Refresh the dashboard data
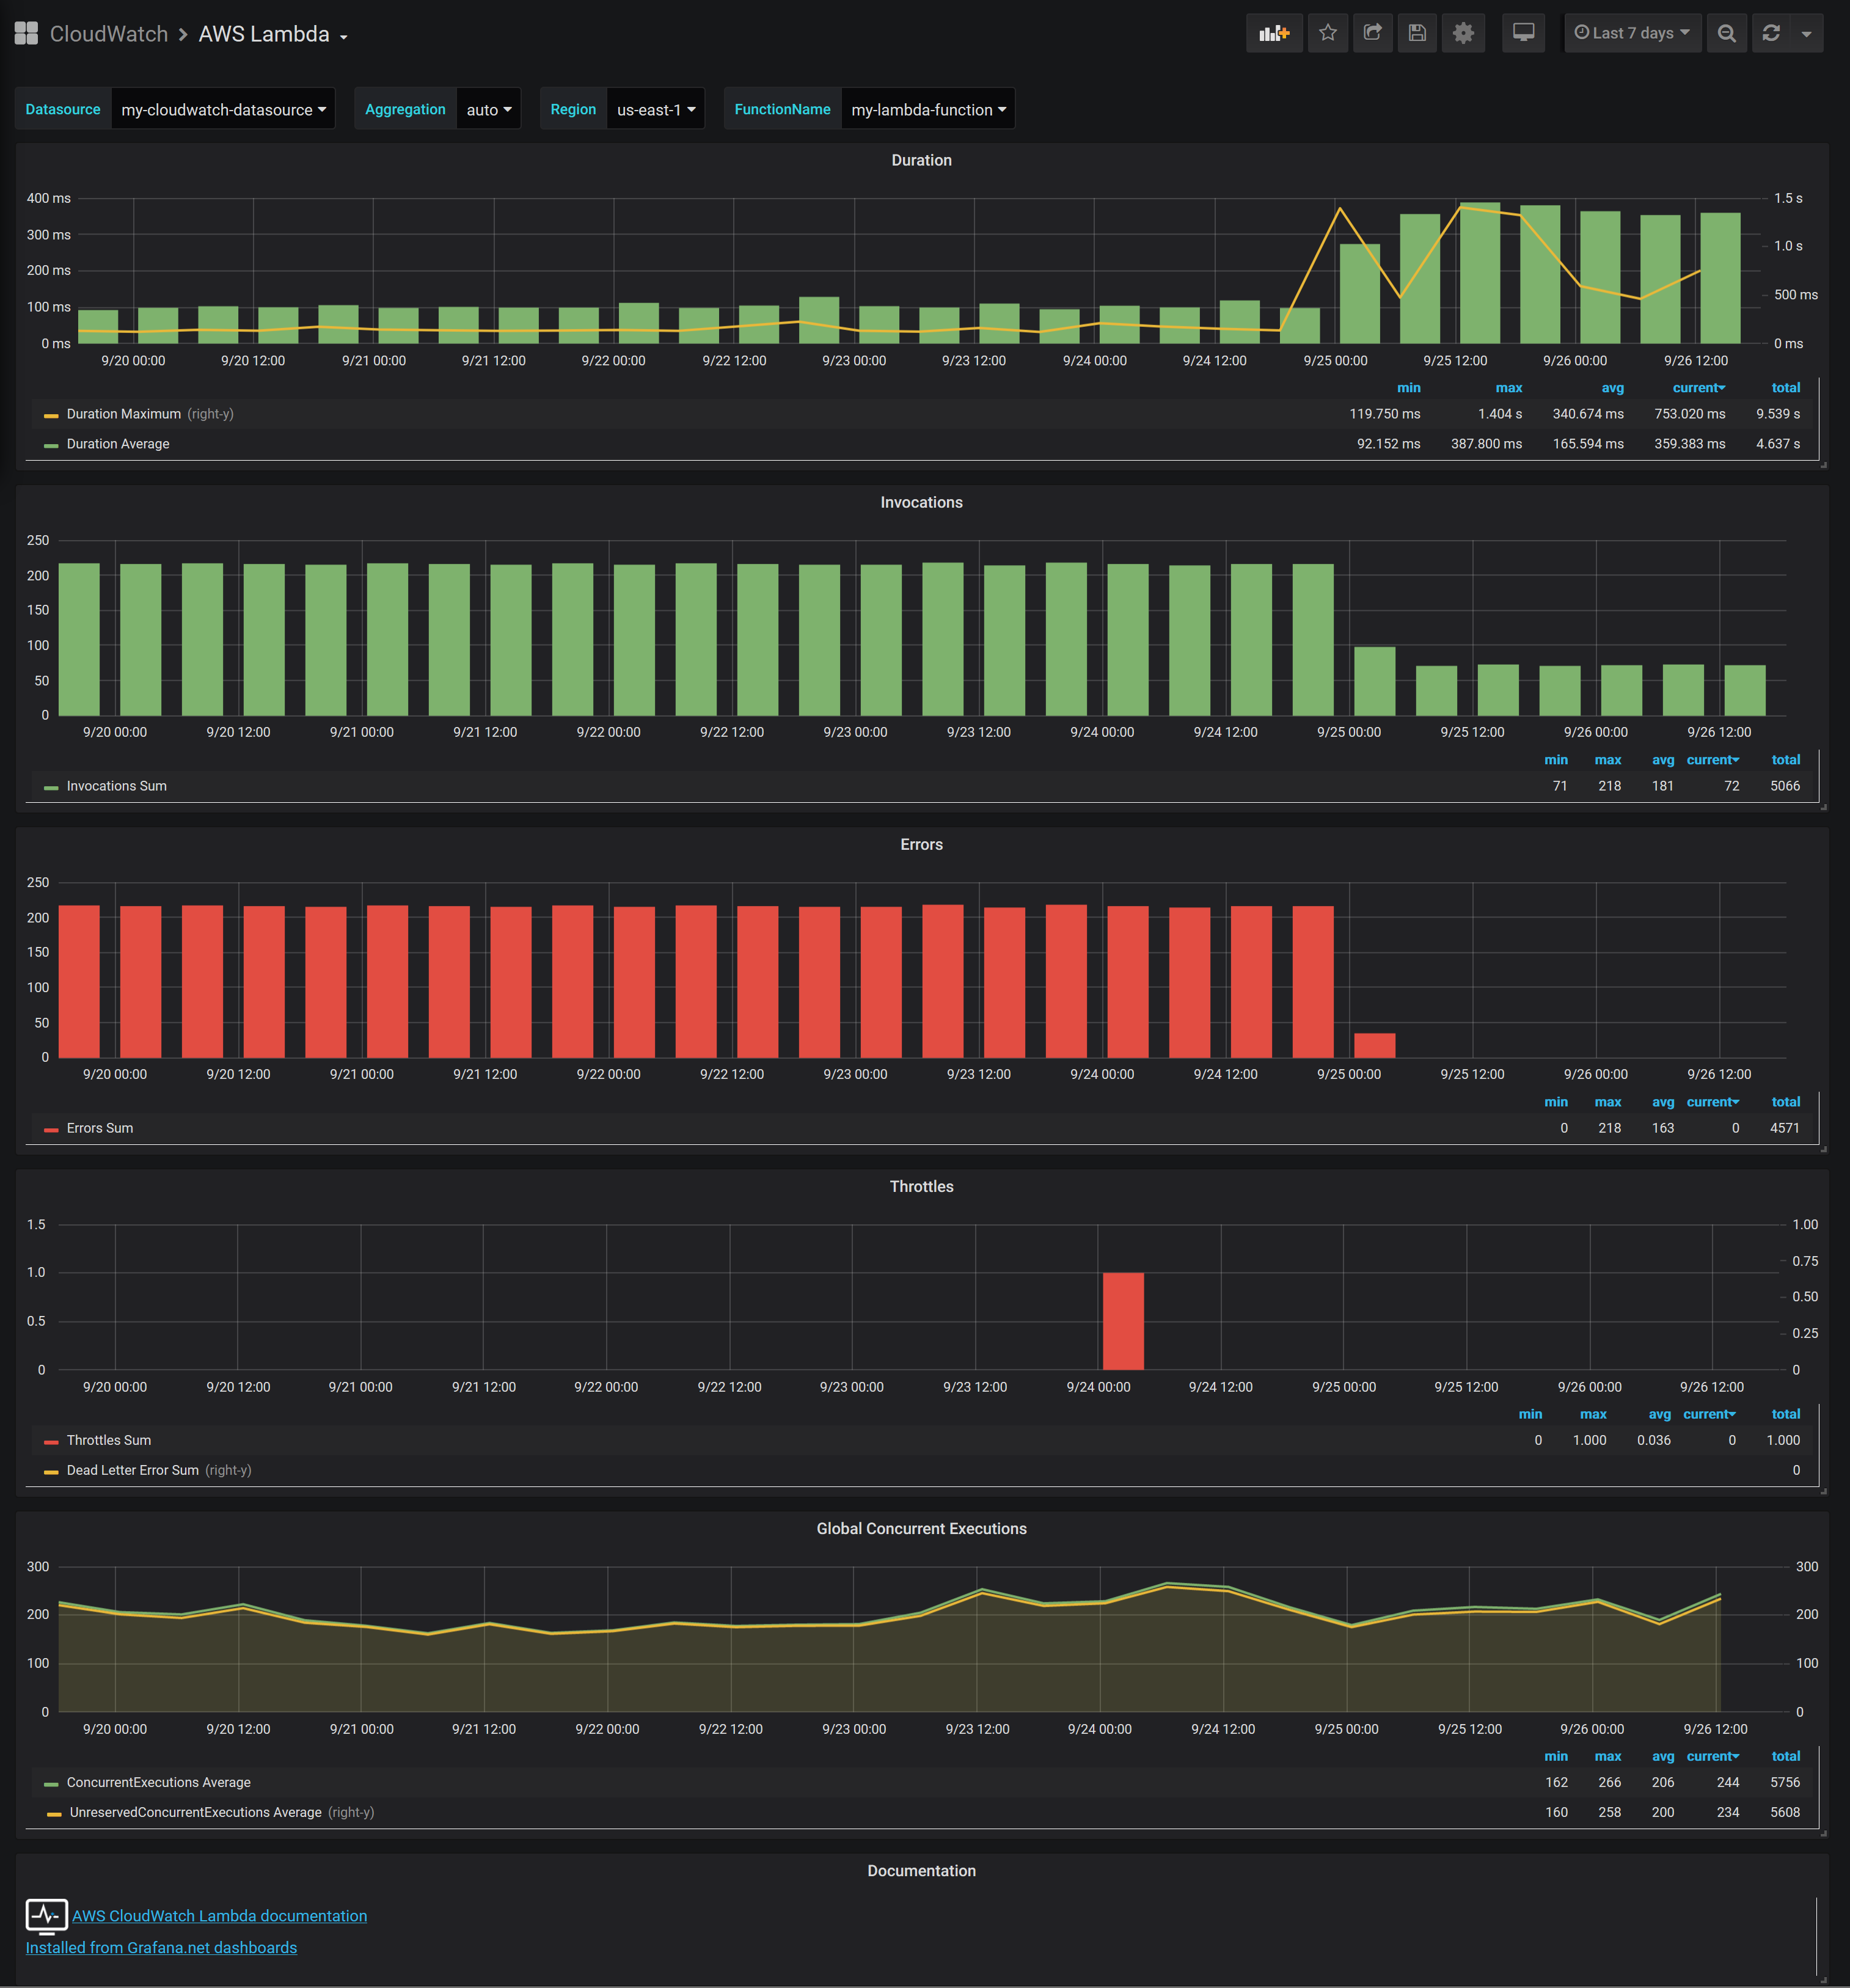Screen dimensions: 1850x1988 click(1771, 33)
